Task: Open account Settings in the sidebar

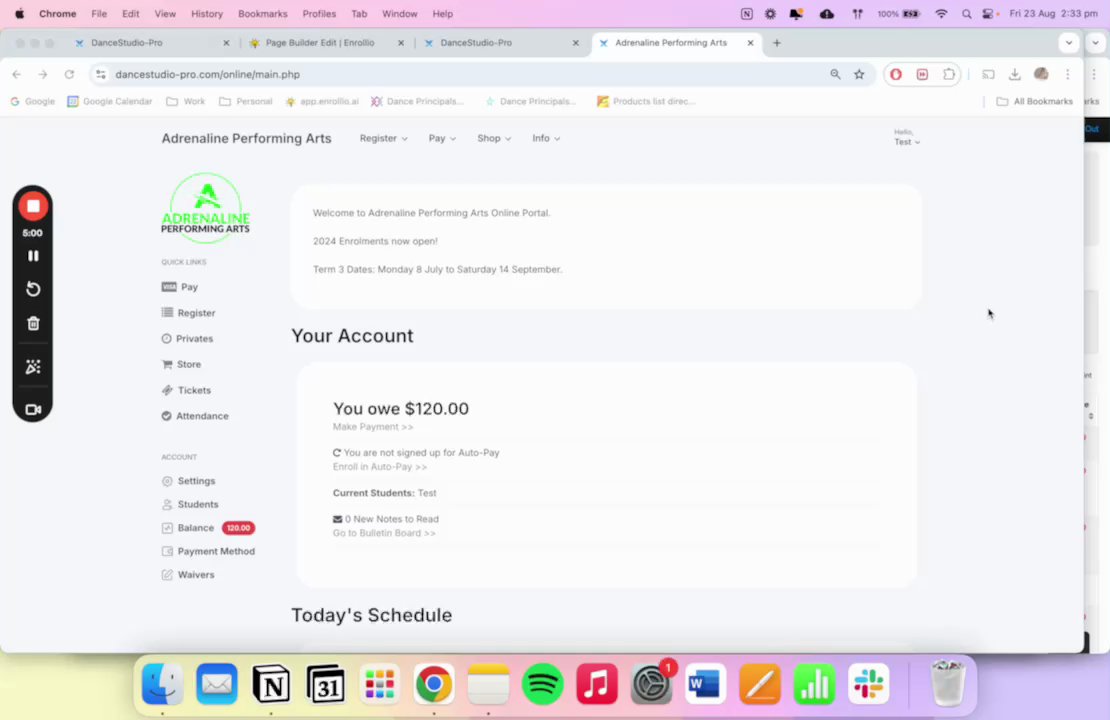Action: point(188,481)
